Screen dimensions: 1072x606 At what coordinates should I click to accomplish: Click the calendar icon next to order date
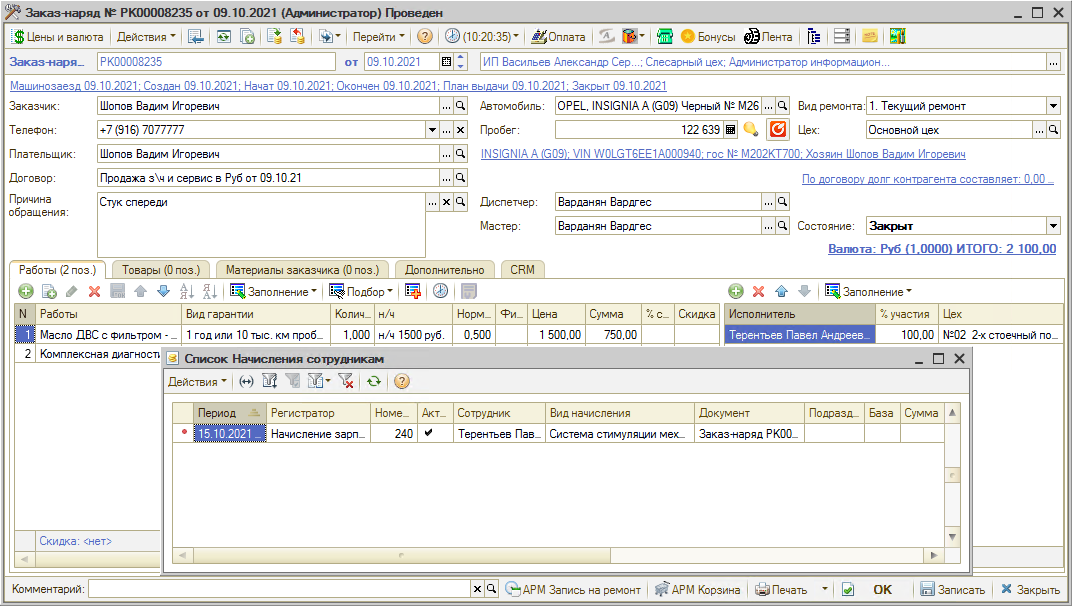tap(446, 62)
